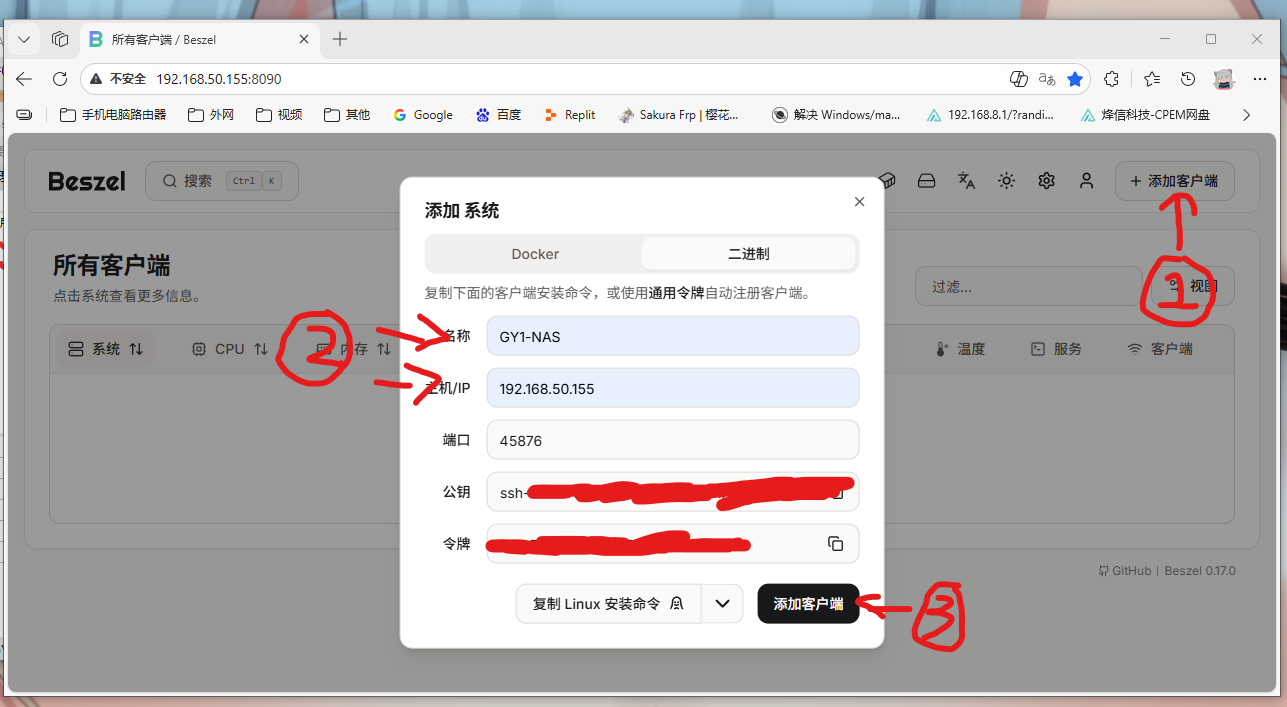Expand the install command dropdown chevron
This screenshot has height=707, width=1287.
click(x=722, y=604)
